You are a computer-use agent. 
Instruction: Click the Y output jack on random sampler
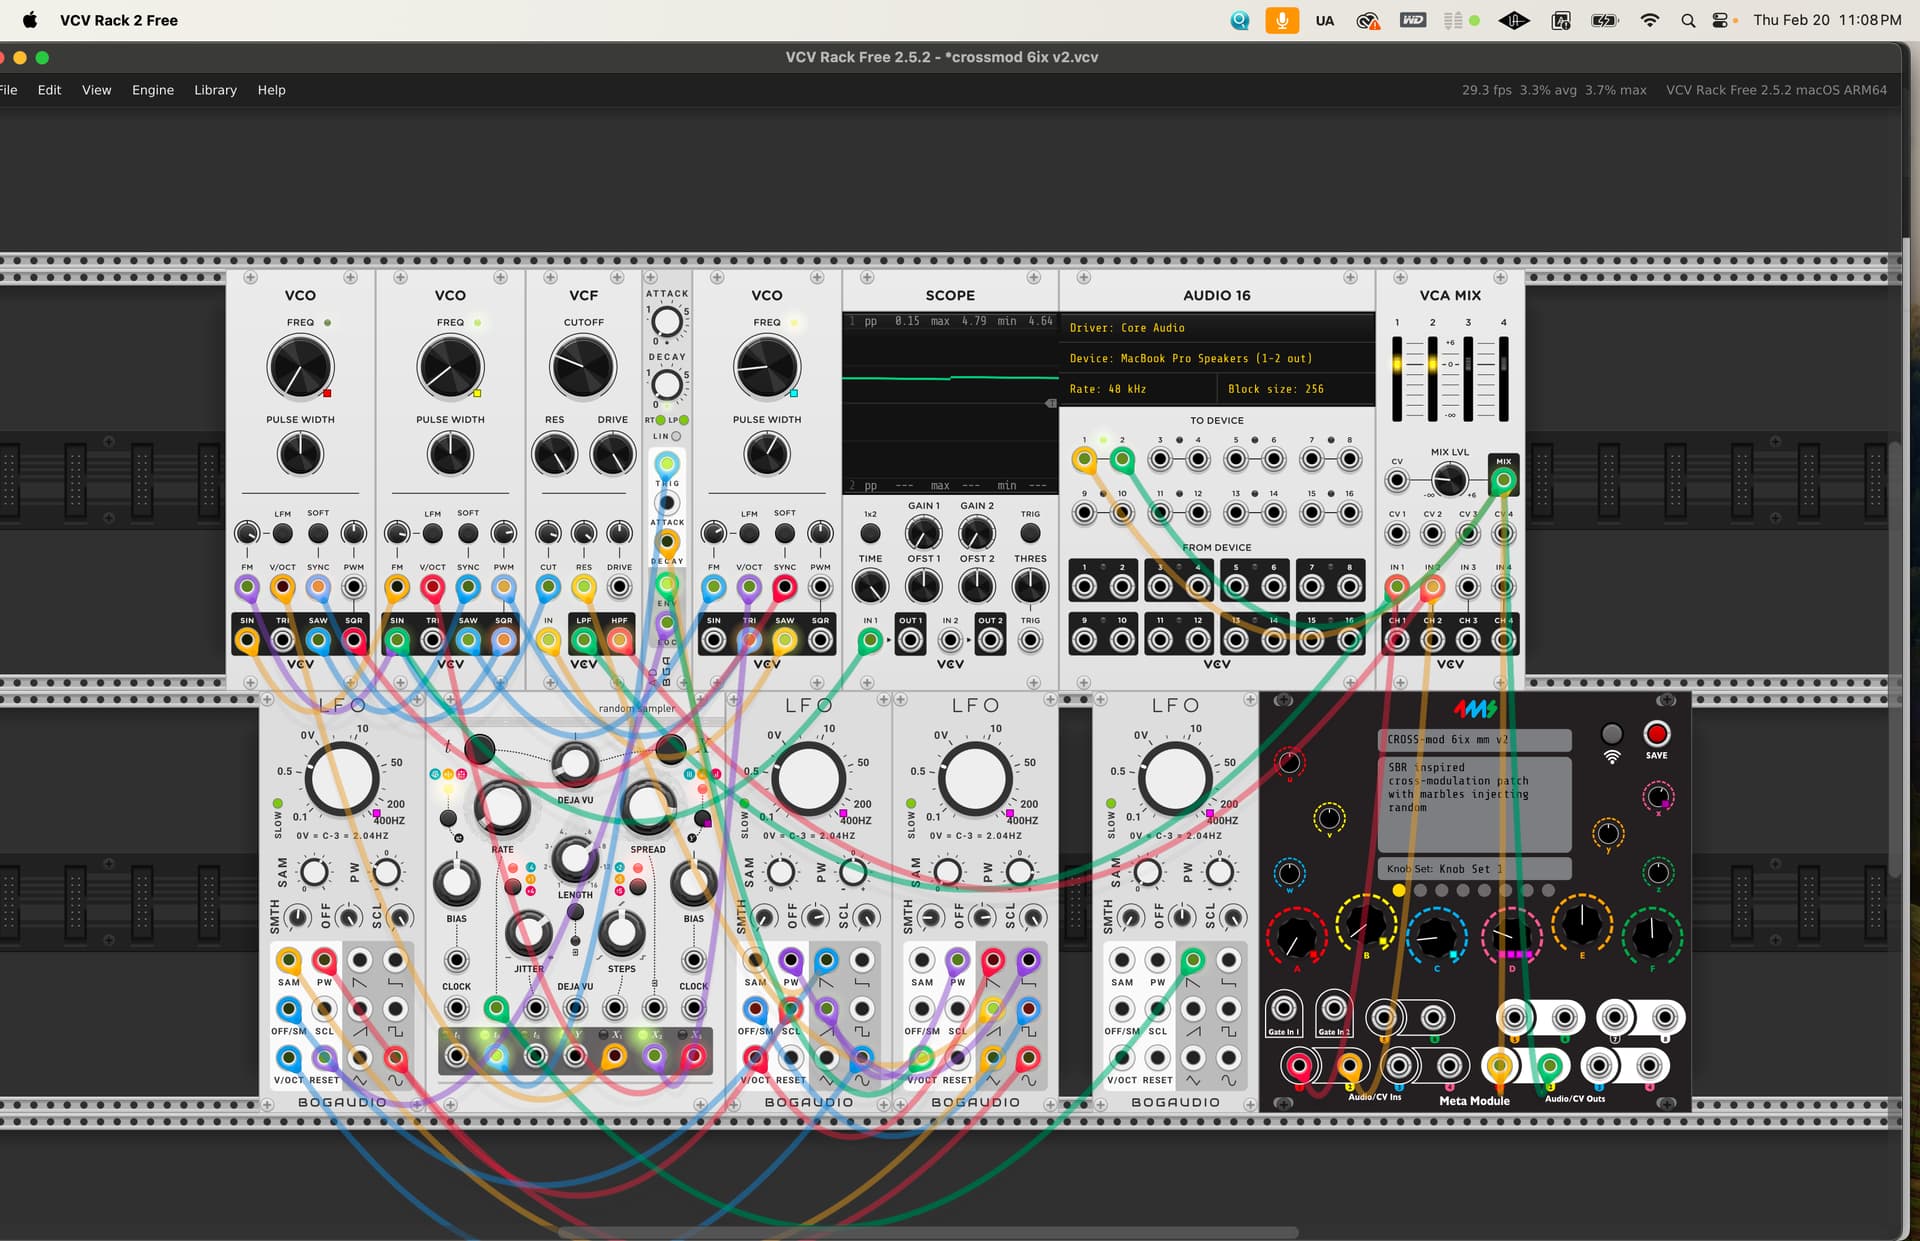(575, 1056)
